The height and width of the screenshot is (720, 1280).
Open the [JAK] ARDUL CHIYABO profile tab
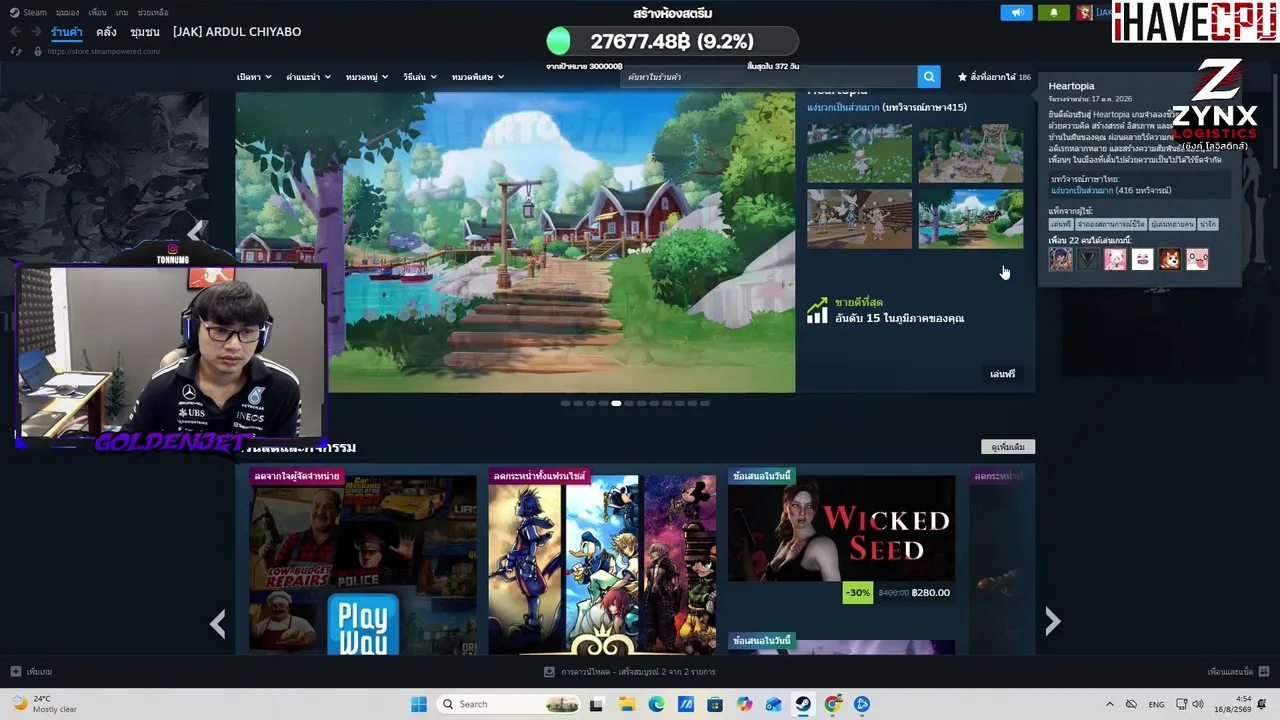(237, 32)
